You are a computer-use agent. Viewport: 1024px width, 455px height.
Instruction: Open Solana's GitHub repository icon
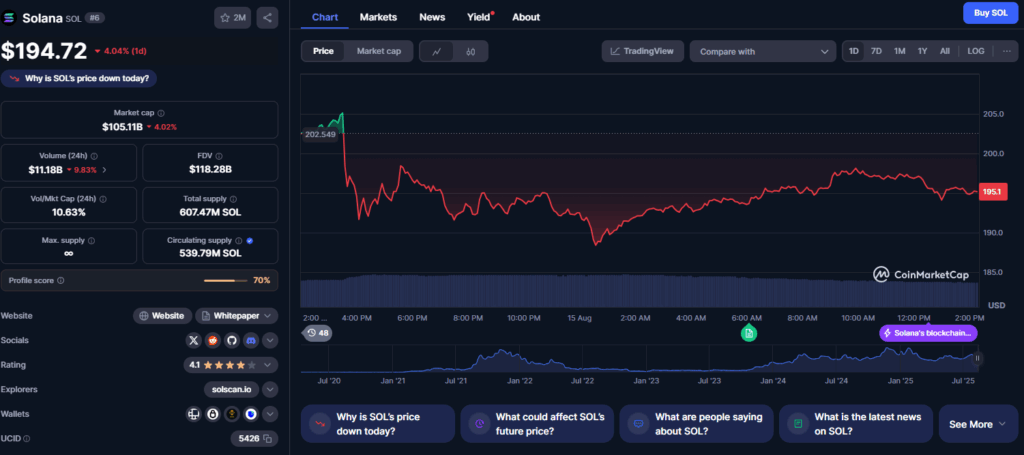231,340
